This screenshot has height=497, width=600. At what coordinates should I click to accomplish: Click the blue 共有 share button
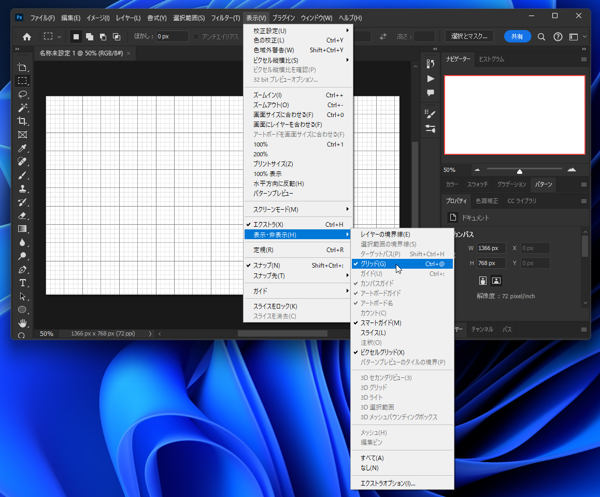pos(517,36)
